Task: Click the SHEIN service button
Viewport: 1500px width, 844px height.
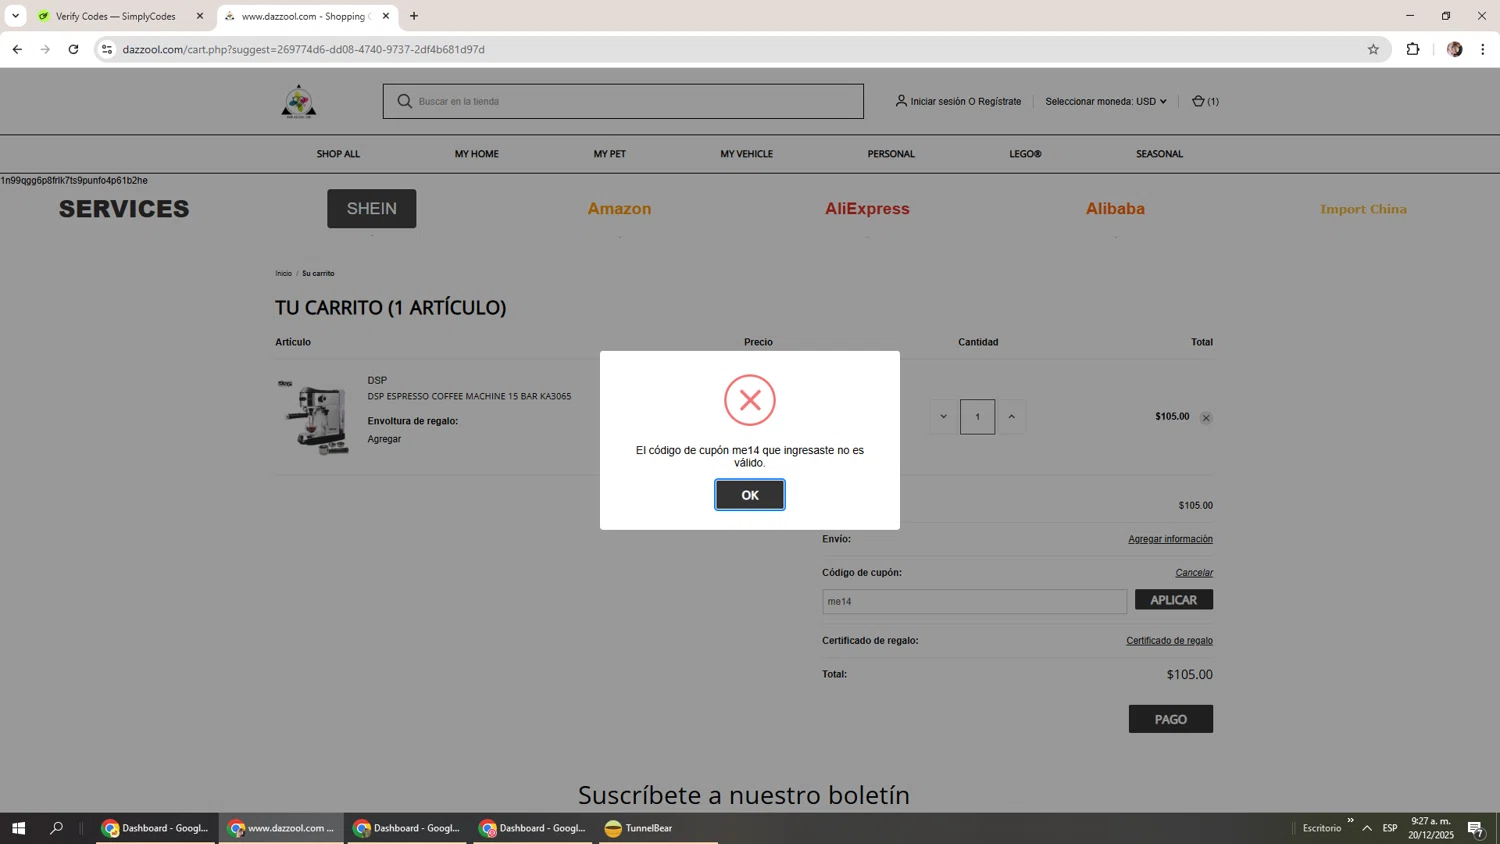Action: tap(372, 208)
